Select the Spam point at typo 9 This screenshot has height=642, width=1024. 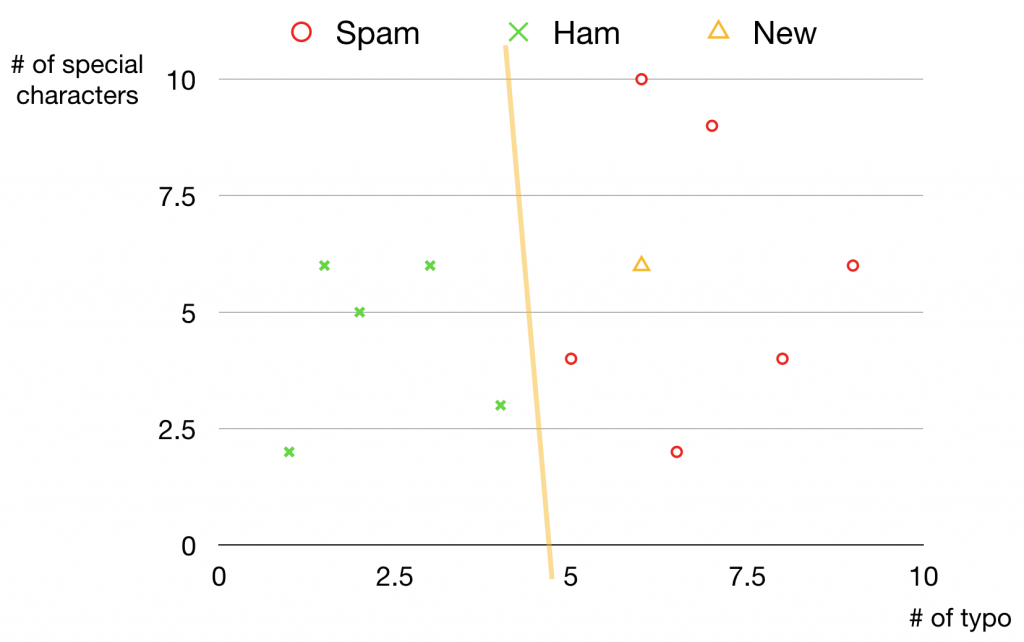(x=852, y=266)
